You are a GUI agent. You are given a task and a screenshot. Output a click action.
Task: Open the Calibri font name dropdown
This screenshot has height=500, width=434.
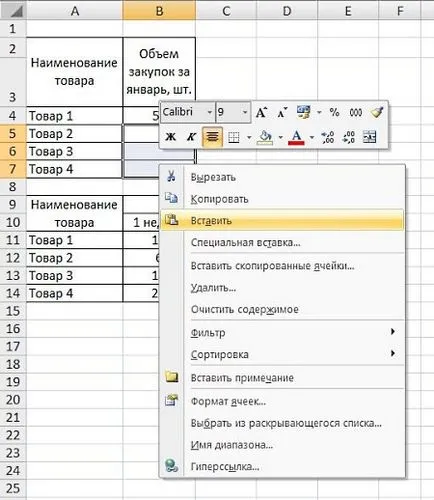(x=210, y=112)
